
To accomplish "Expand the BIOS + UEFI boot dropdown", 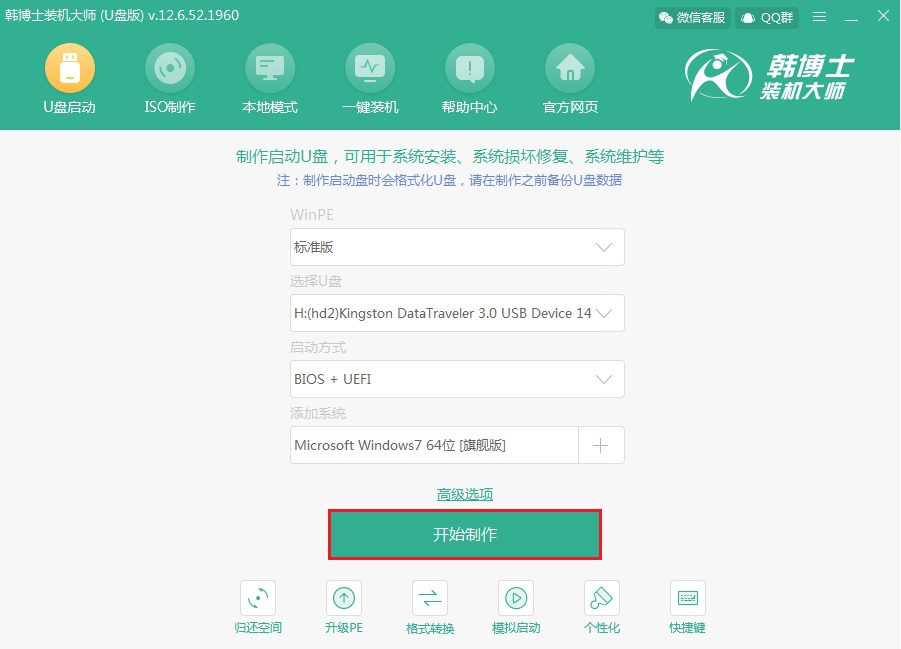I will (x=603, y=379).
